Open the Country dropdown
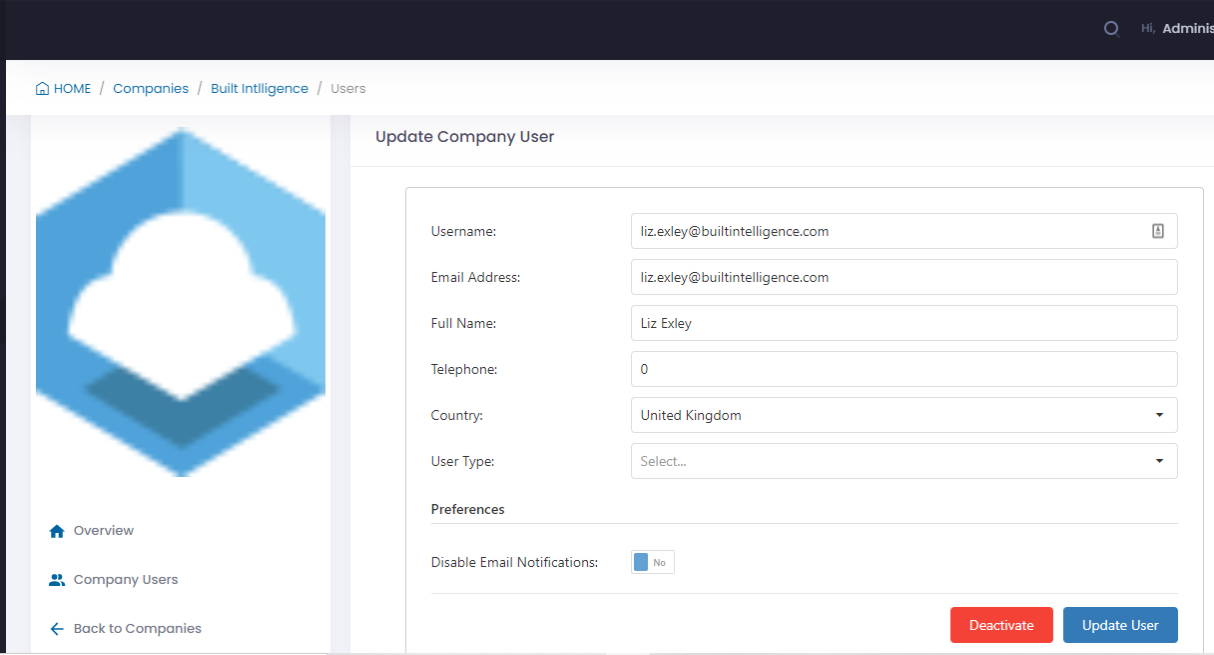 click(x=904, y=415)
